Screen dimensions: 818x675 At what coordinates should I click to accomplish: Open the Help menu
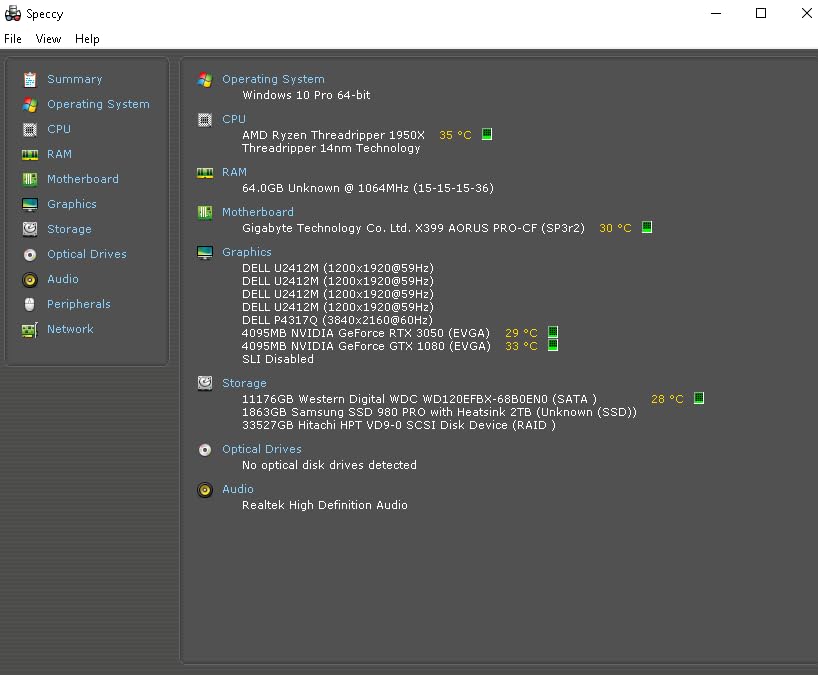pos(87,39)
